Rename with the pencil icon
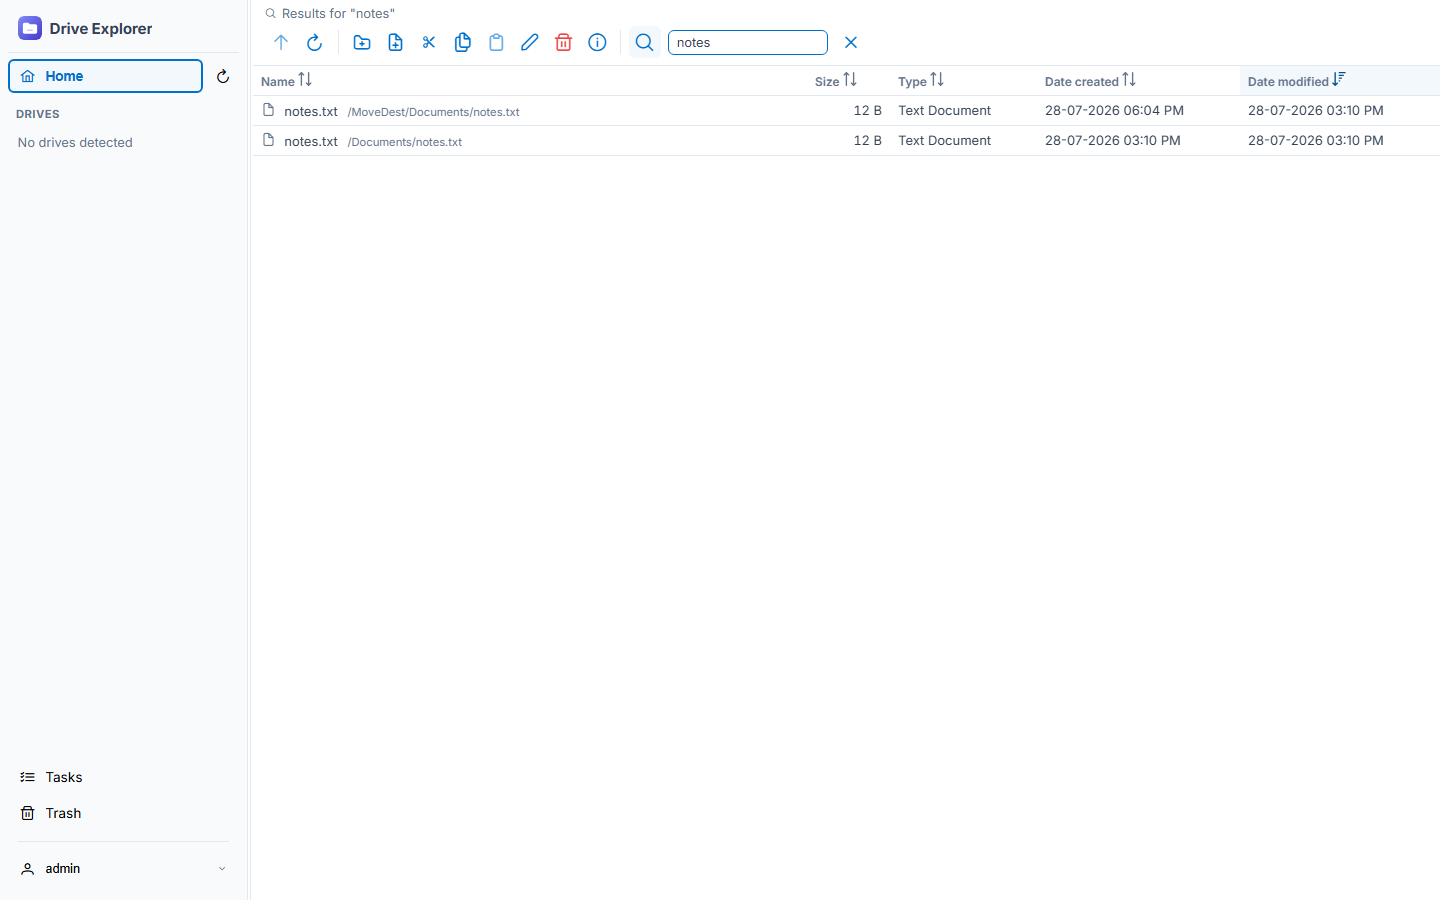 pos(529,42)
